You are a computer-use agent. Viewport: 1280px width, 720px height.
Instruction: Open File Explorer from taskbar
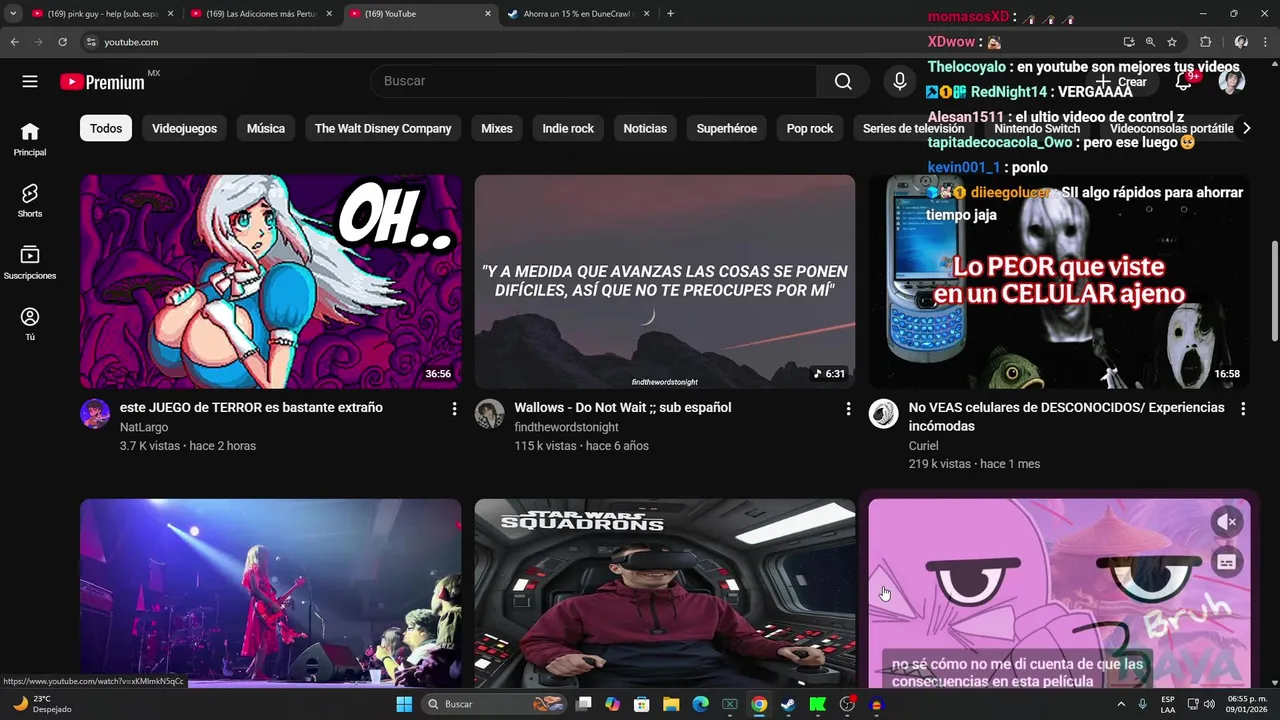[x=671, y=704]
